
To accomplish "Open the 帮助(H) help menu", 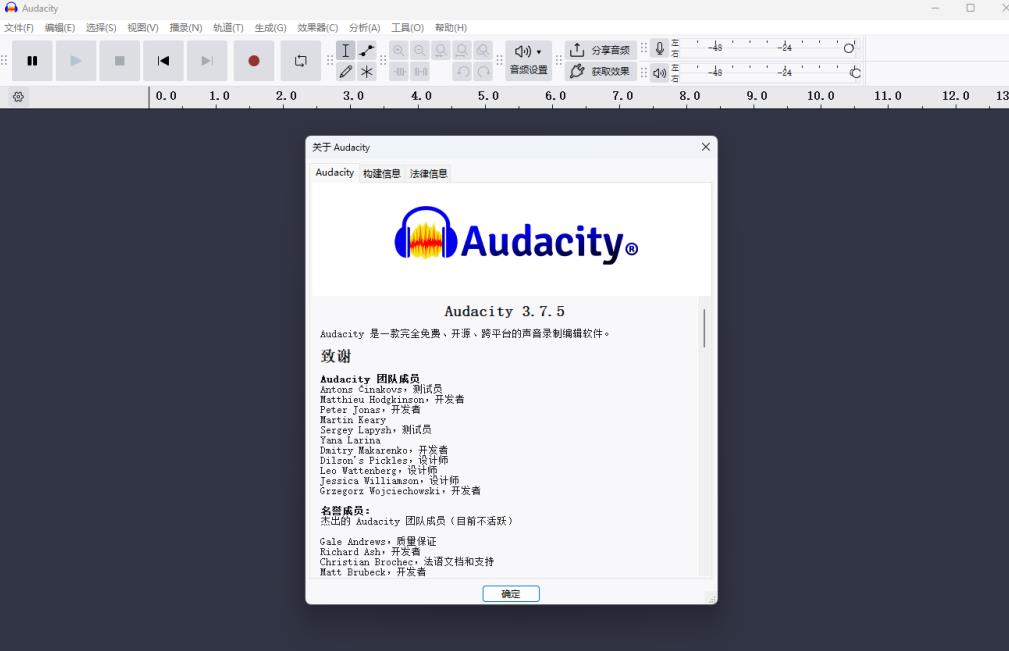I will coord(450,28).
